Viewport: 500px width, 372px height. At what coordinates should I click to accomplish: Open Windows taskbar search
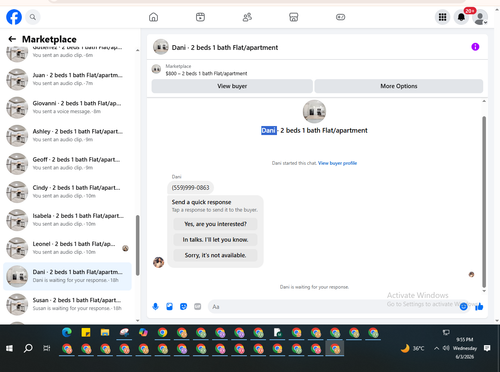pos(28,348)
